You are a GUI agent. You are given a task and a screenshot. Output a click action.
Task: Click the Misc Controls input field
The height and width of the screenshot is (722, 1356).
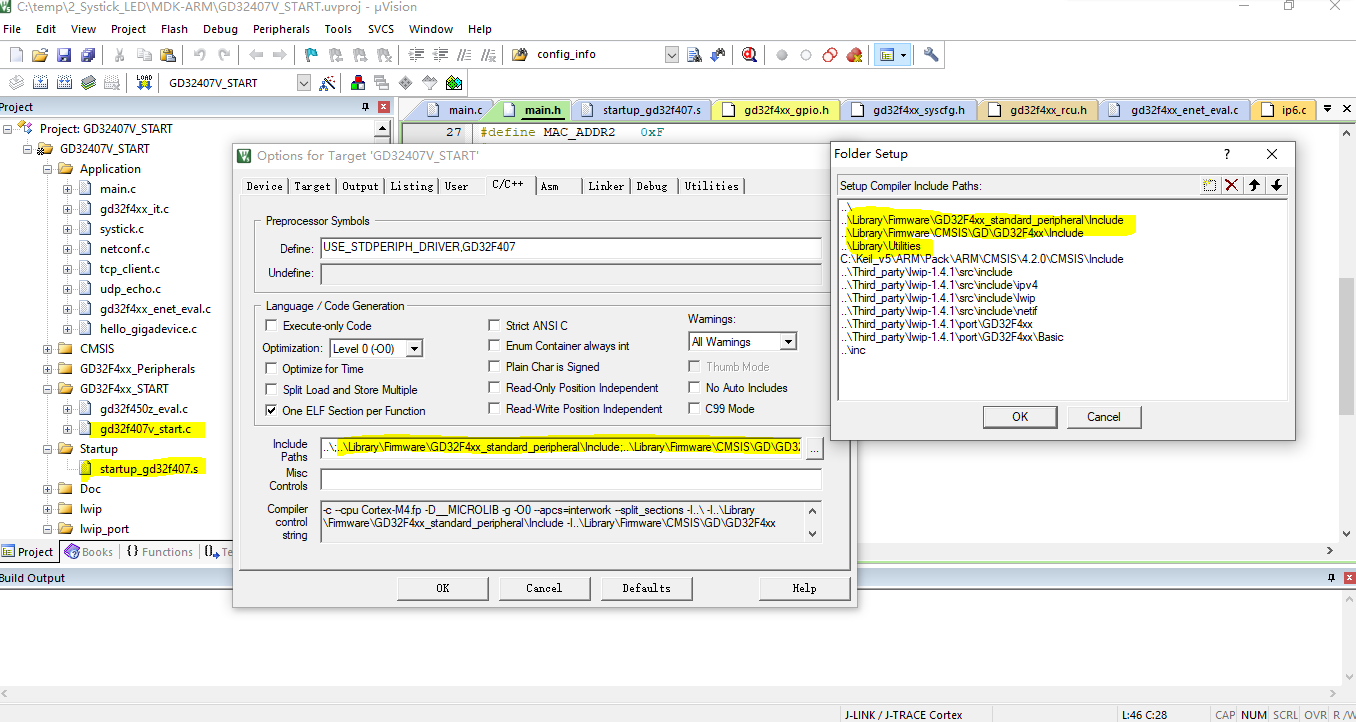(x=570, y=479)
